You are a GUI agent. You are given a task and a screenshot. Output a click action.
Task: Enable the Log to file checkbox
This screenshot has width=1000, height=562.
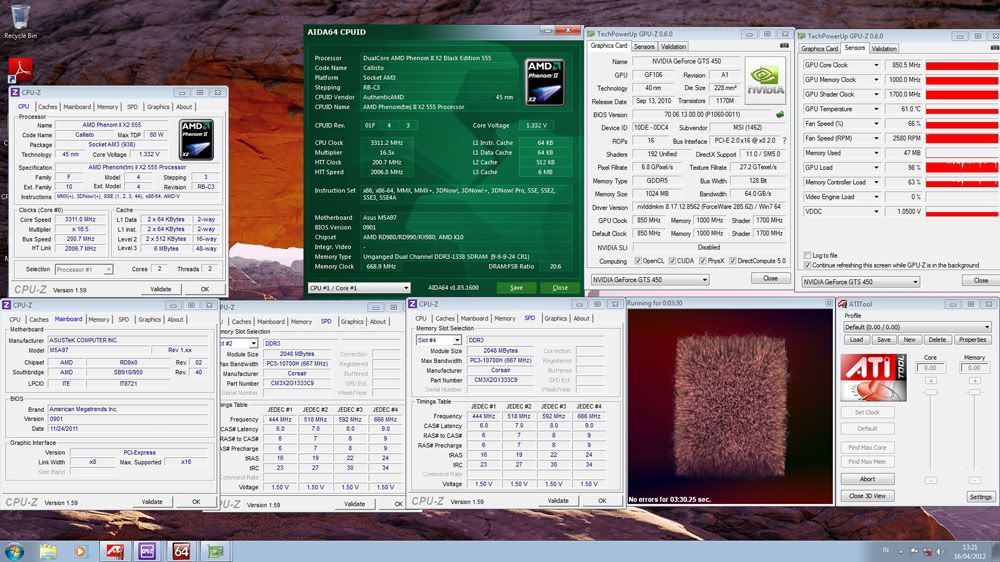(807, 255)
